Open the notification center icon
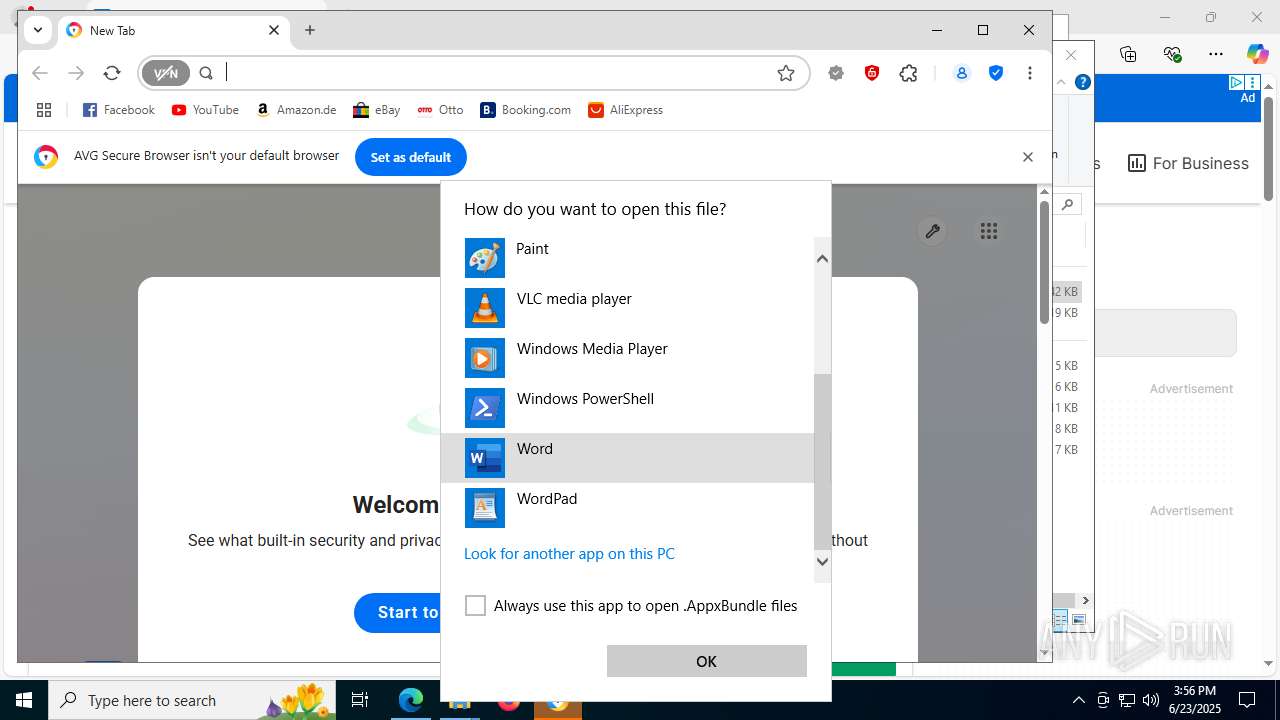The height and width of the screenshot is (720, 1280). coord(1247,700)
